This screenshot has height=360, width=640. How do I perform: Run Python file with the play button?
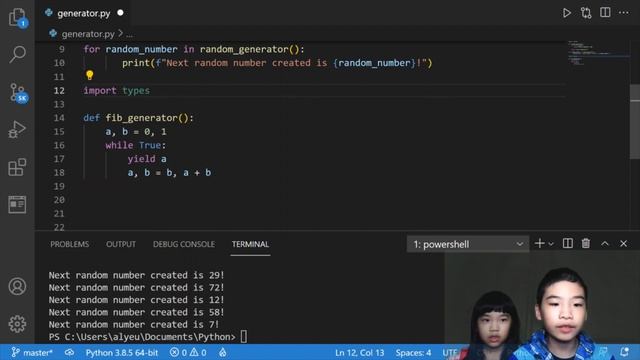click(x=567, y=13)
